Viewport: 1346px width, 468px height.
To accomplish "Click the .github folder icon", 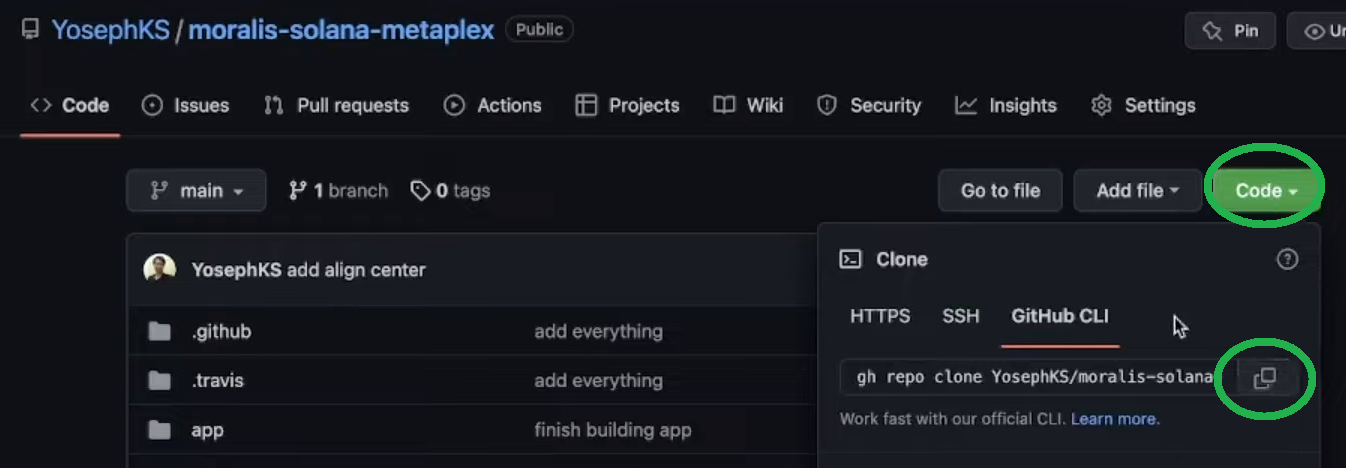I will 159,331.
